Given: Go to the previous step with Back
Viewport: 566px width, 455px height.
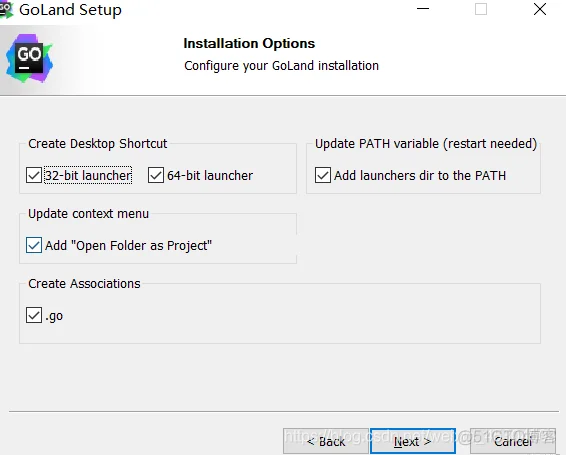Looking at the screenshot, I should pos(326,441).
